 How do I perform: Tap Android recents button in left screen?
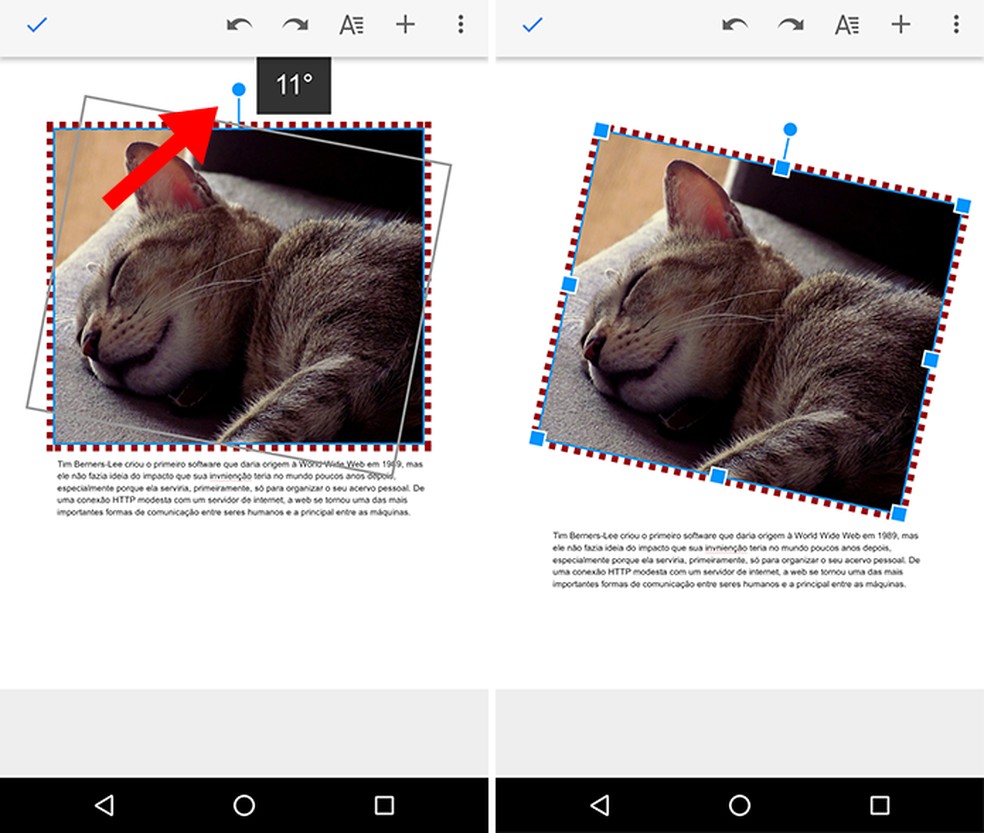pos(384,805)
